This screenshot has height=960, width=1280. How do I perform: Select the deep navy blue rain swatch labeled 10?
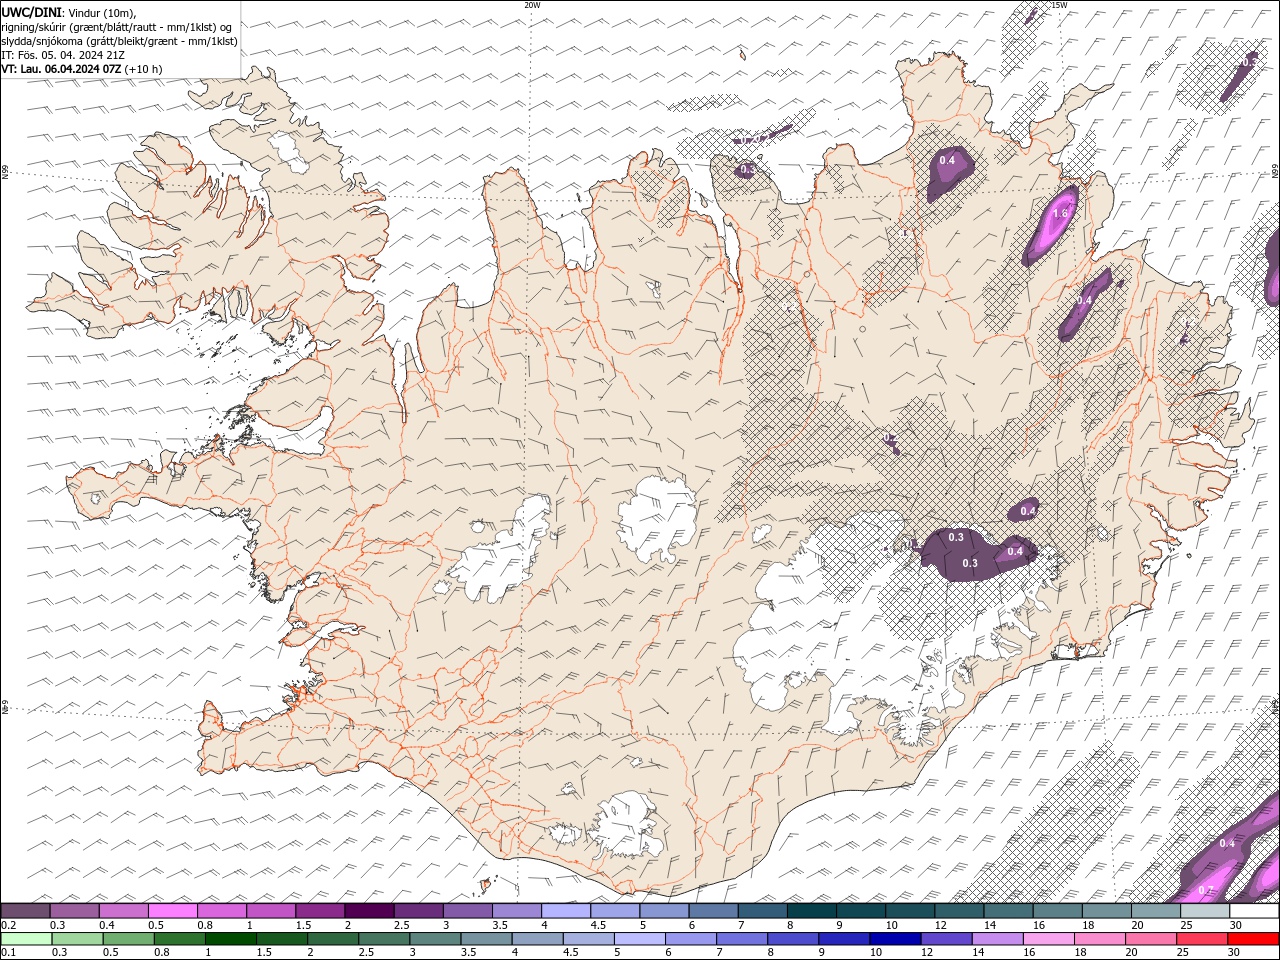coord(894,939)
